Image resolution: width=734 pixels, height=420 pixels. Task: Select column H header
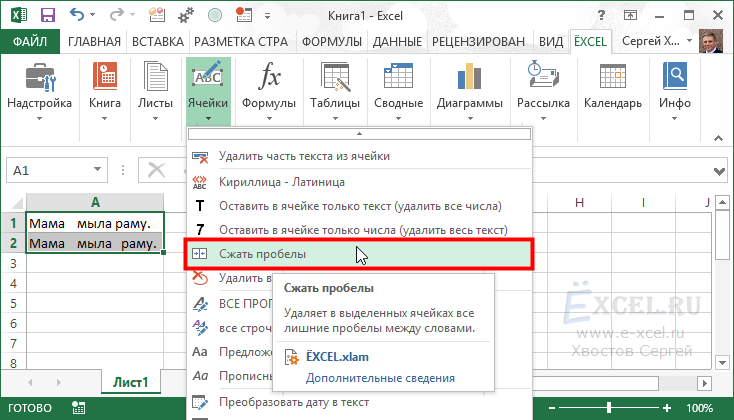tap(580, 202)
